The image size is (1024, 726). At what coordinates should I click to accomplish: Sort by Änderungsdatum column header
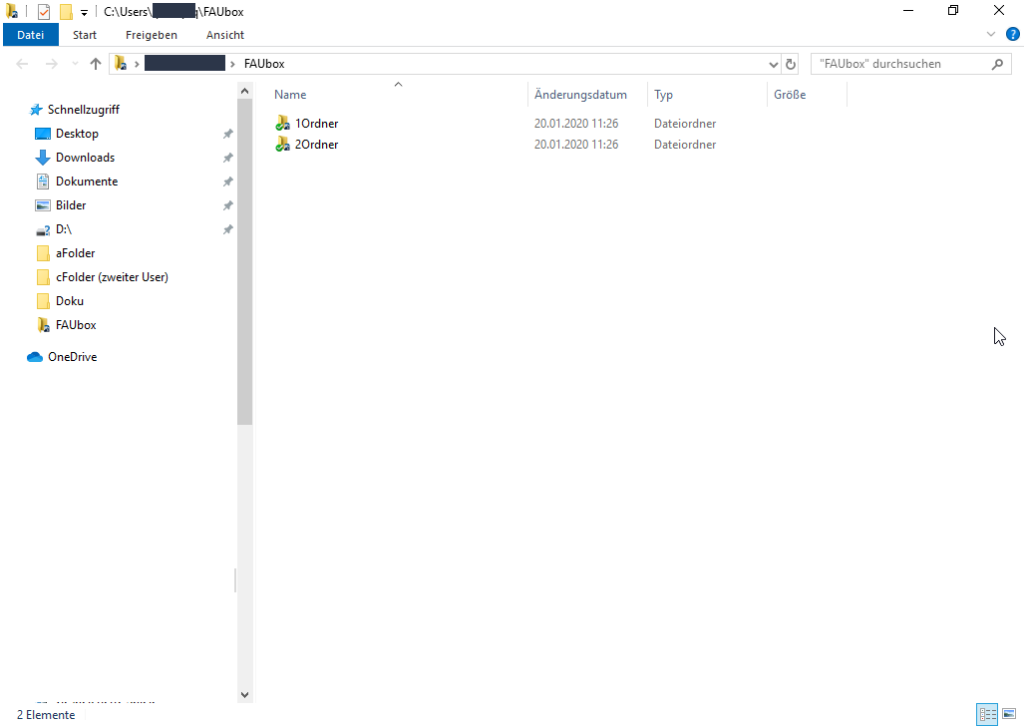pyautogui.click(x=581, y=95)
